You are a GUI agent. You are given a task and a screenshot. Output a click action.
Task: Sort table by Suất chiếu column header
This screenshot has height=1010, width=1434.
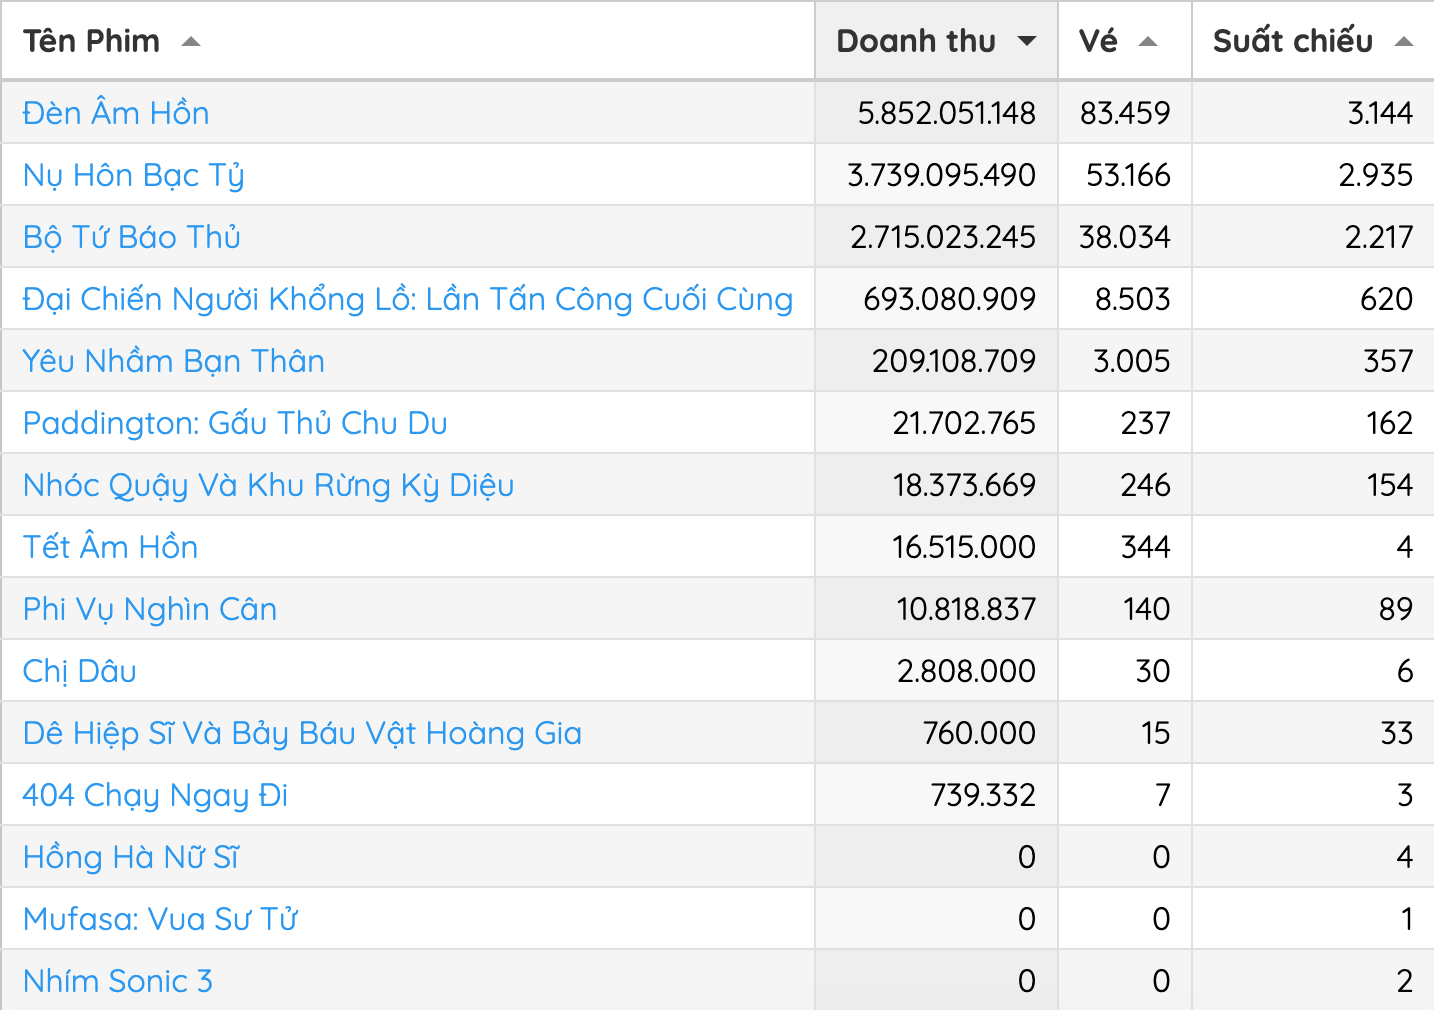click(x=1293, y=41)
